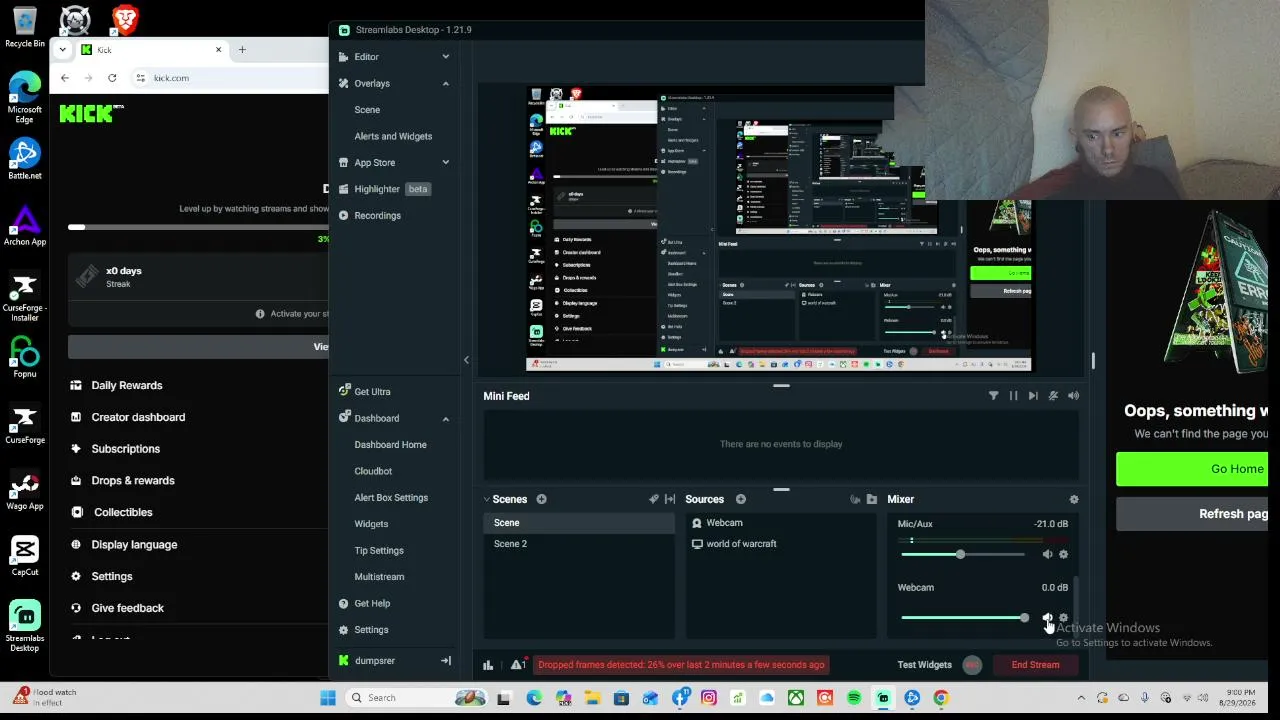Select Scene 2 in the Scenes list
Viewport: 1280px width, 720px height.
[x=579, y=544]
